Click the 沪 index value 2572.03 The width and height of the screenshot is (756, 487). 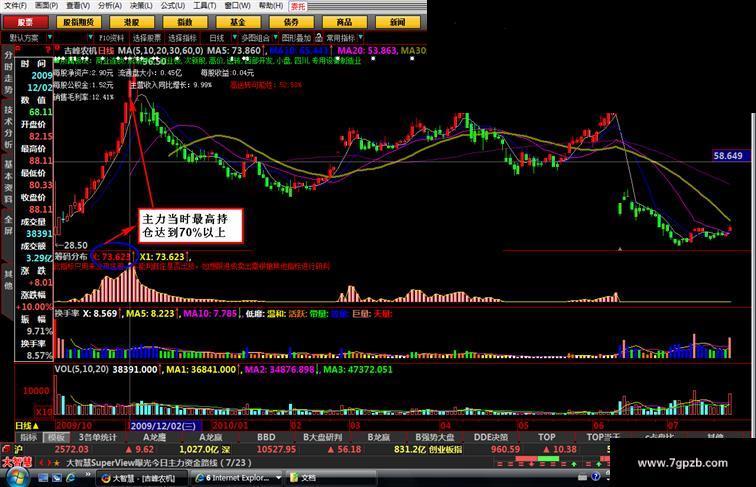[x=71, y=449]
